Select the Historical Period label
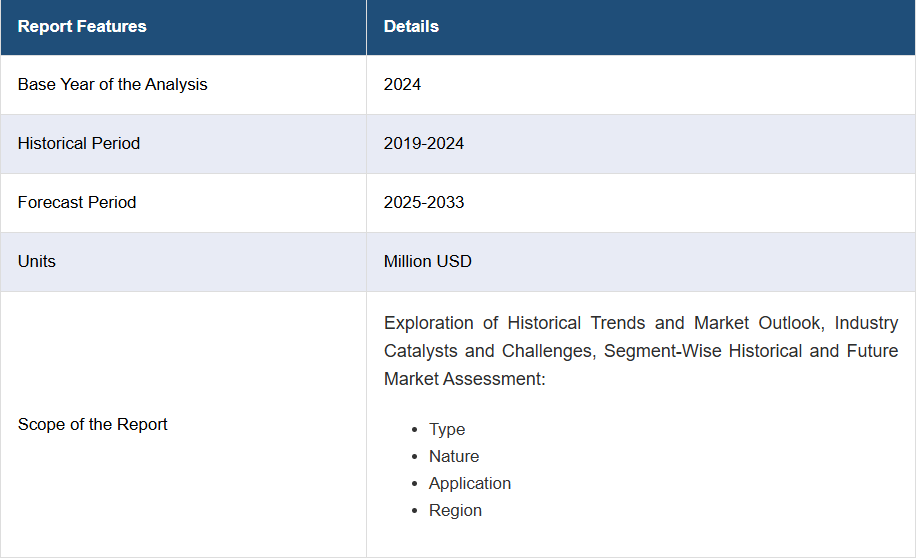This screenshot has height=558, width=917. tap(78, 143)
